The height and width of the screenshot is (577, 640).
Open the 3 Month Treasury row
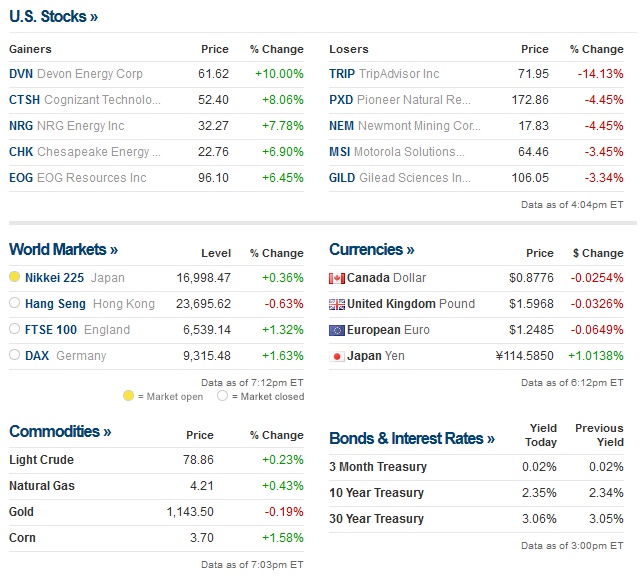click(x=476, y=467)
